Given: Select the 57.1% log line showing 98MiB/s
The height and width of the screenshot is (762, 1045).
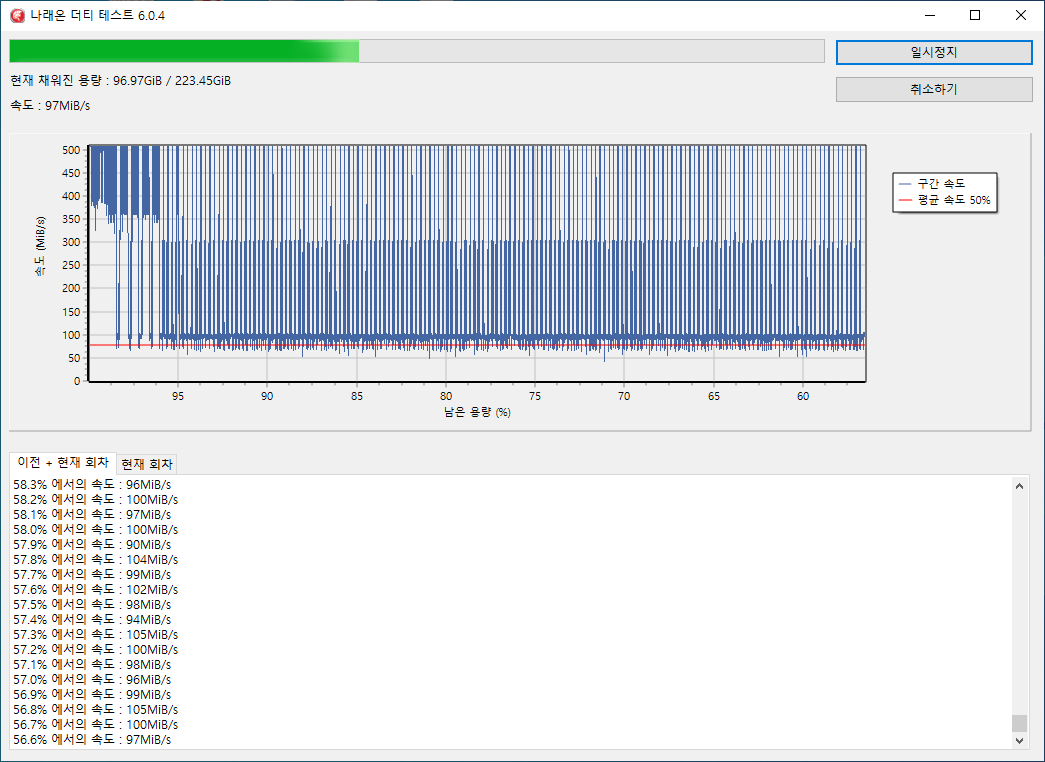Looking at the screenshot, I should pyautogui.click(x=92, y=665).
